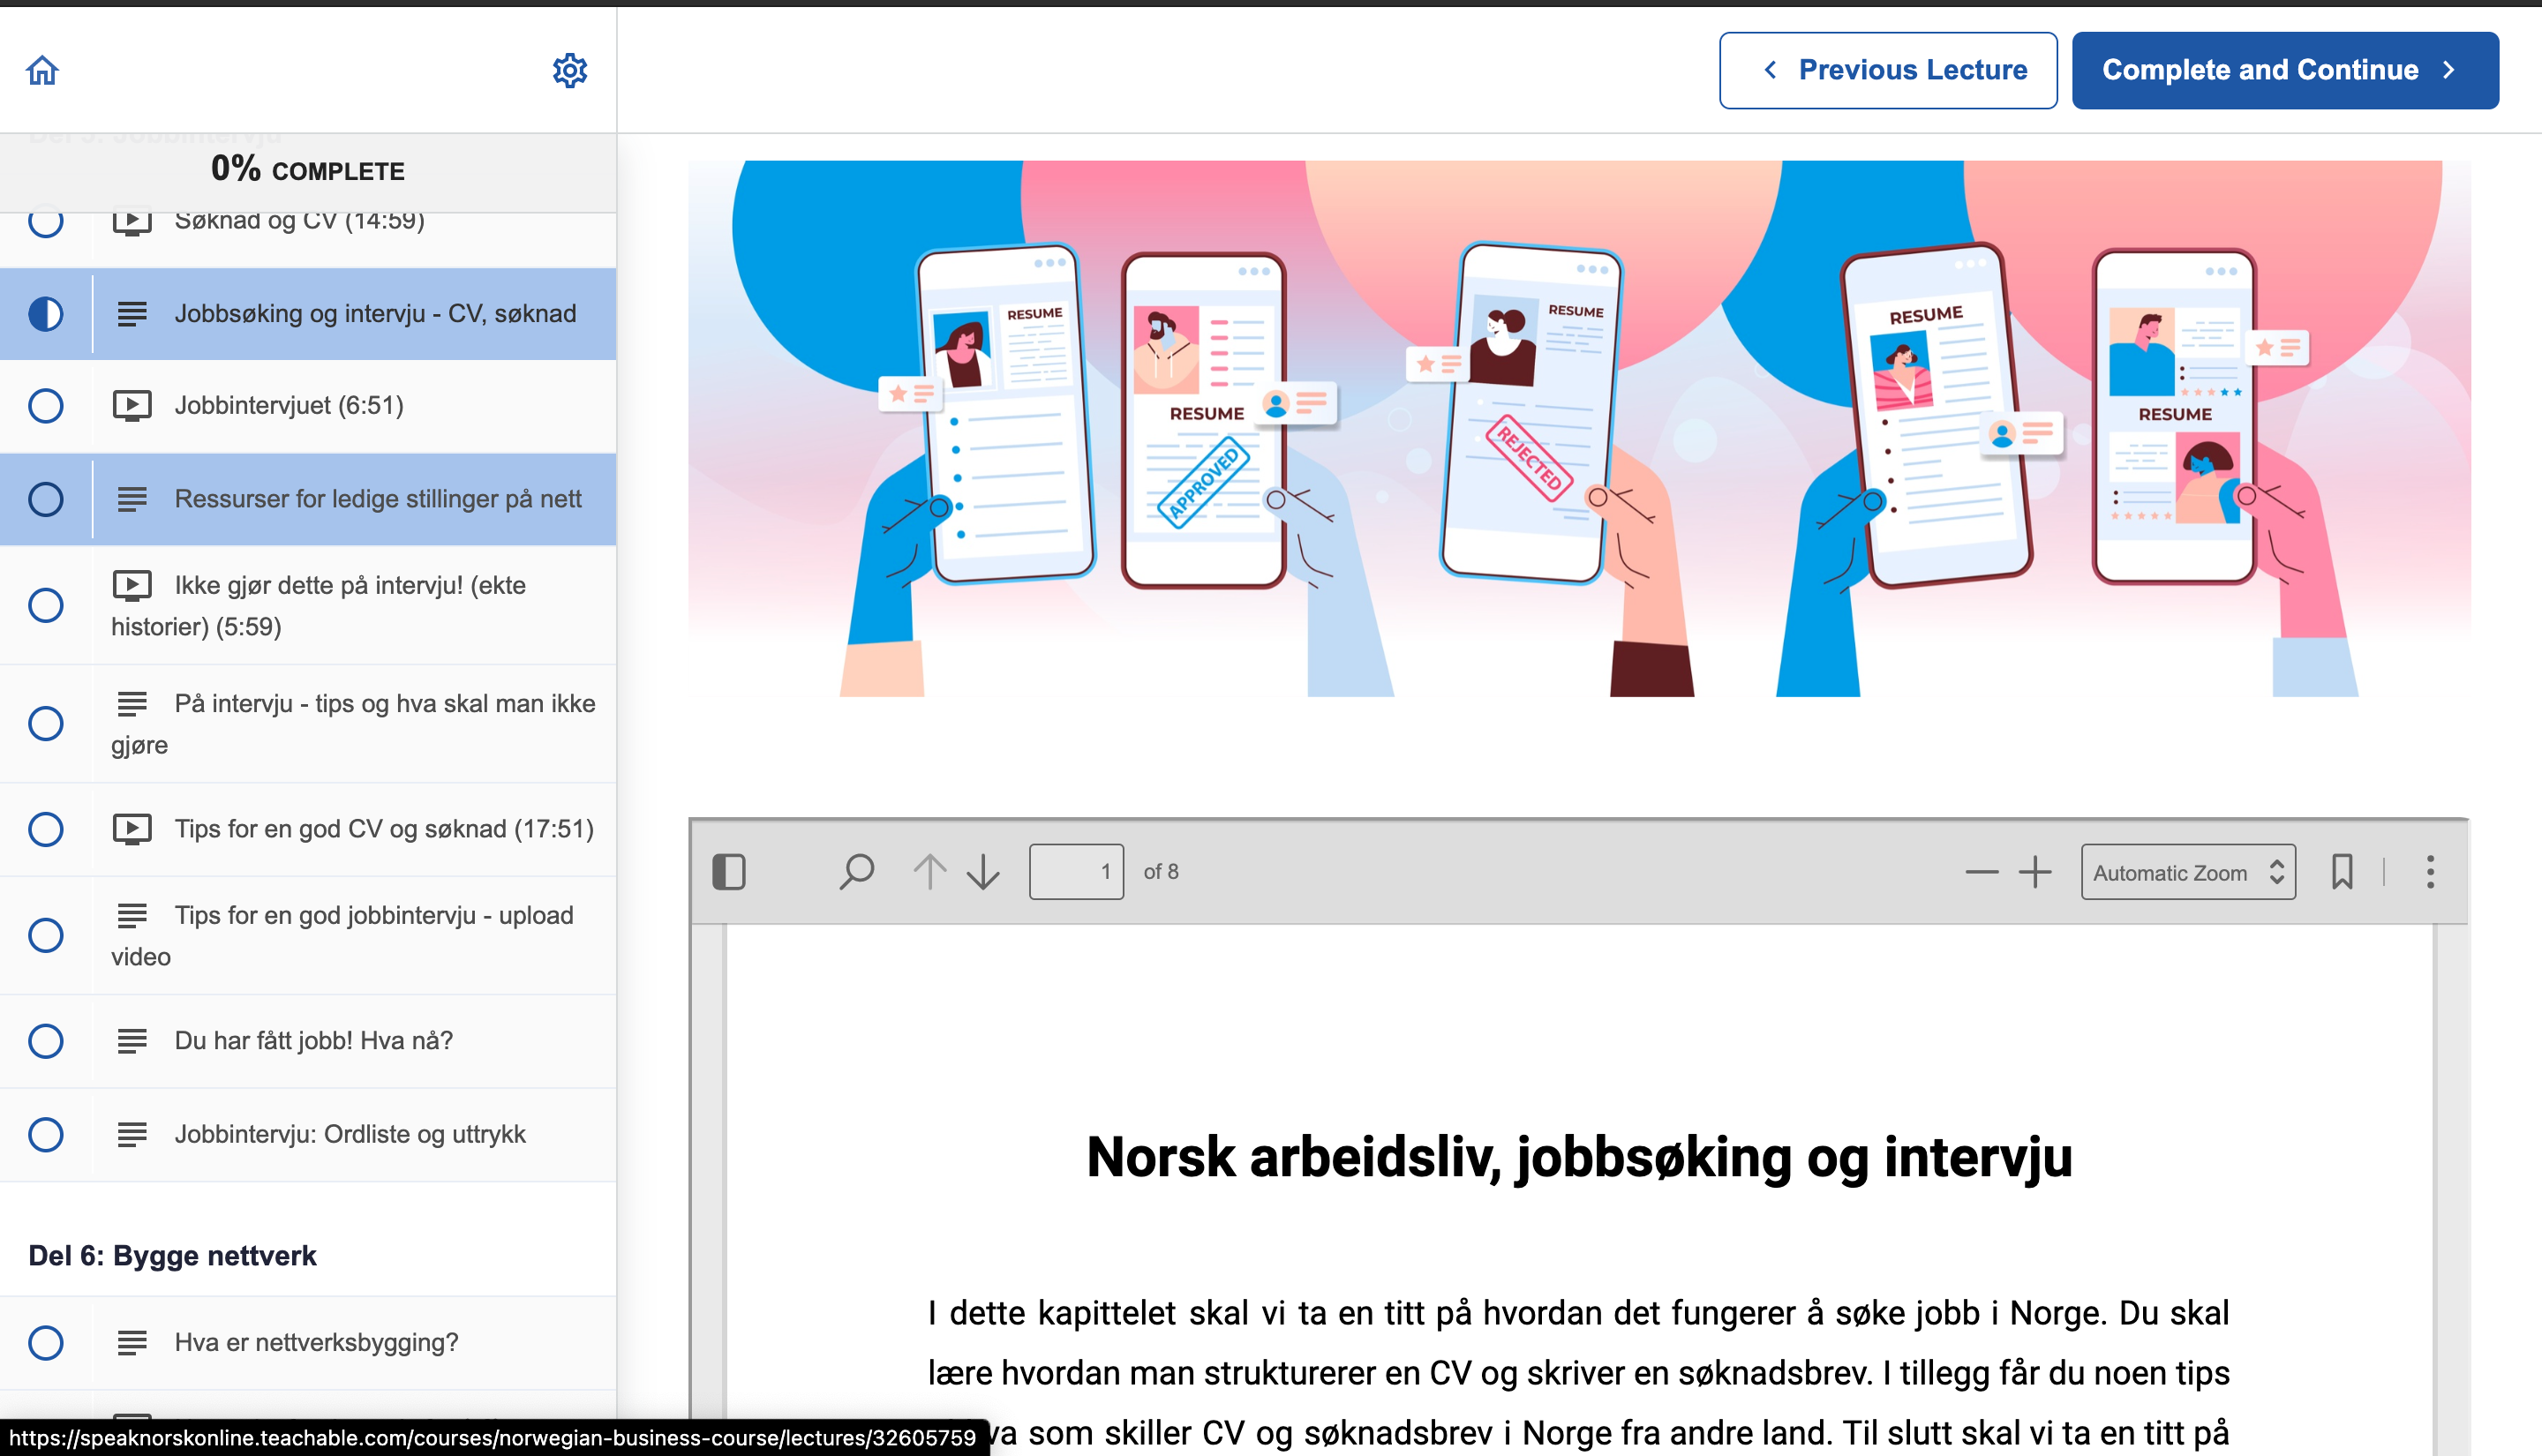This screenshot has width=2542, height=1456.
Task: Click video icon beside Jobbintervjuet (6:51)
Action: tap(132, 406)
